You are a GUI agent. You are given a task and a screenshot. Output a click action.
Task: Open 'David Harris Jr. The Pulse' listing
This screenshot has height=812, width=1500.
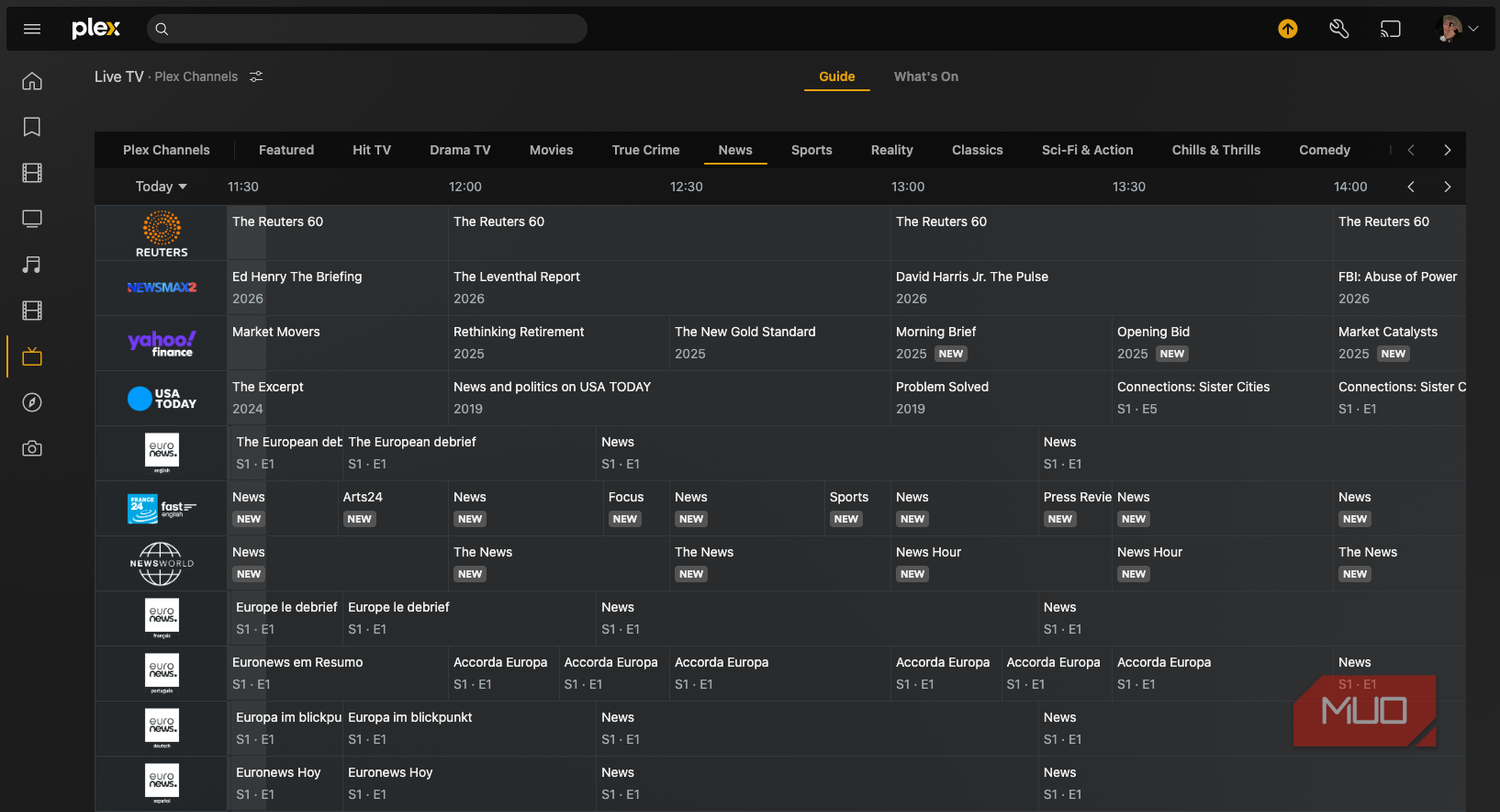coord(1112,288)
